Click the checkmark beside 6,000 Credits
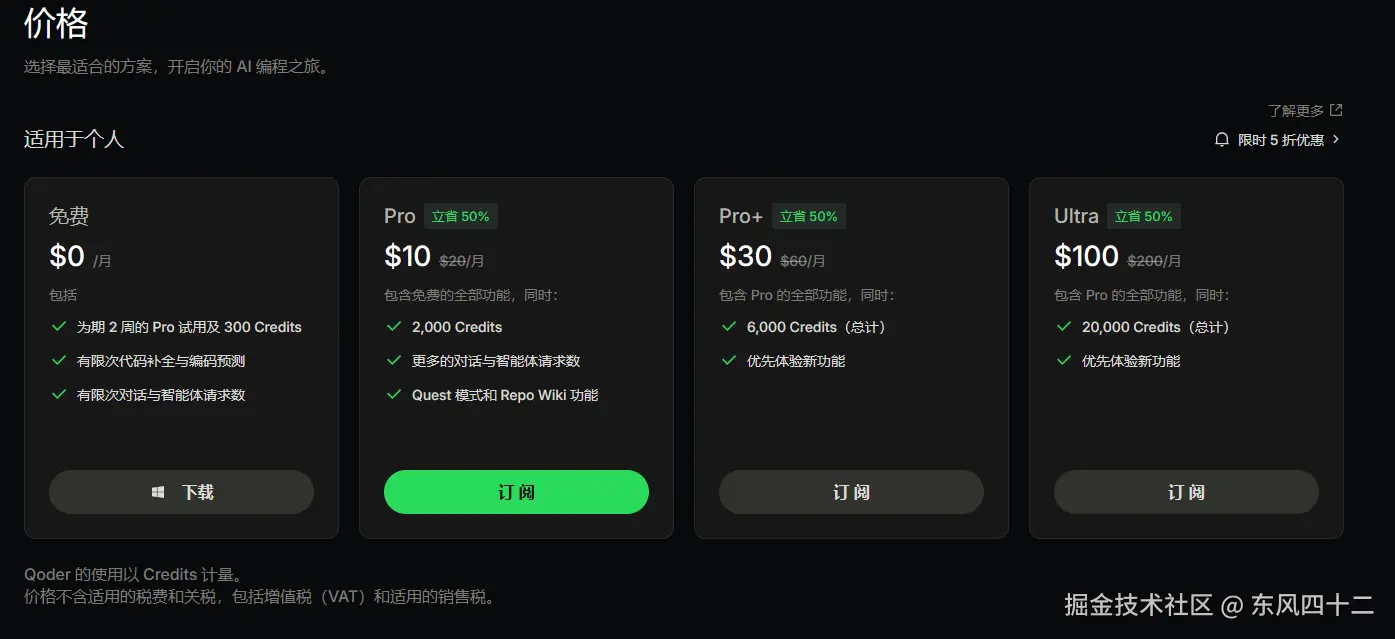This screenshot has height=639, width=1395. point(729,327)
